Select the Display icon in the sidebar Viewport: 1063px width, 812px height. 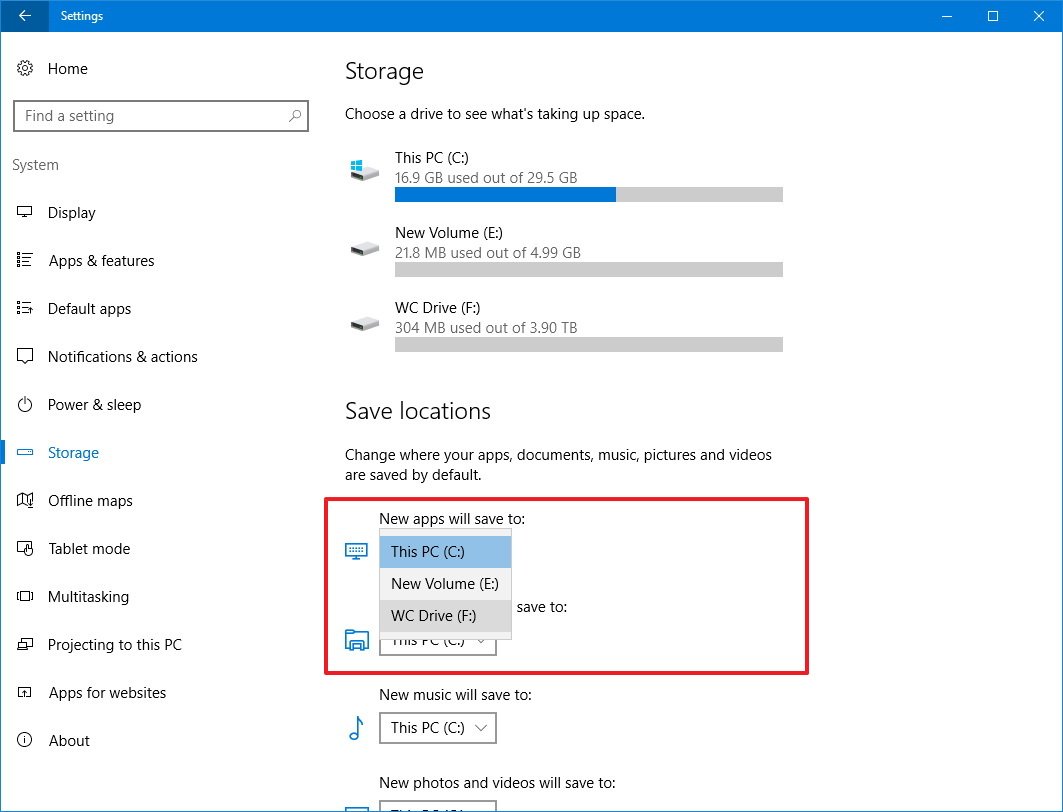click(x=27, y=212)
